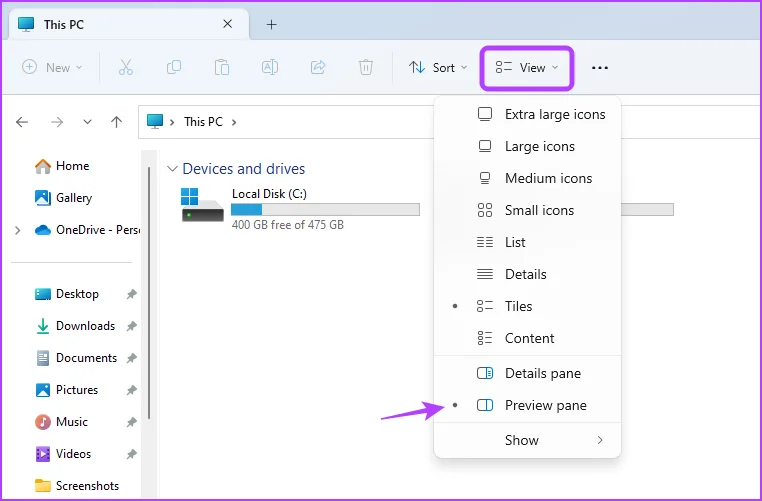Open the Documents folder in sidebar
The image size is (762, 501).
tap(76, 358)
